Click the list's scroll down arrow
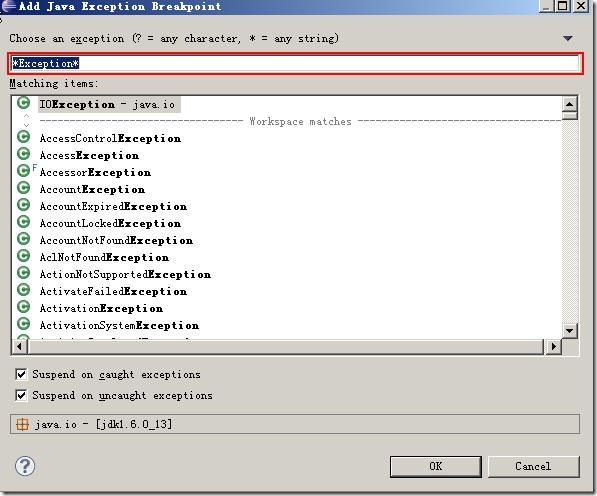Viewport: 597px width, 496px height. tap(570, 330)
